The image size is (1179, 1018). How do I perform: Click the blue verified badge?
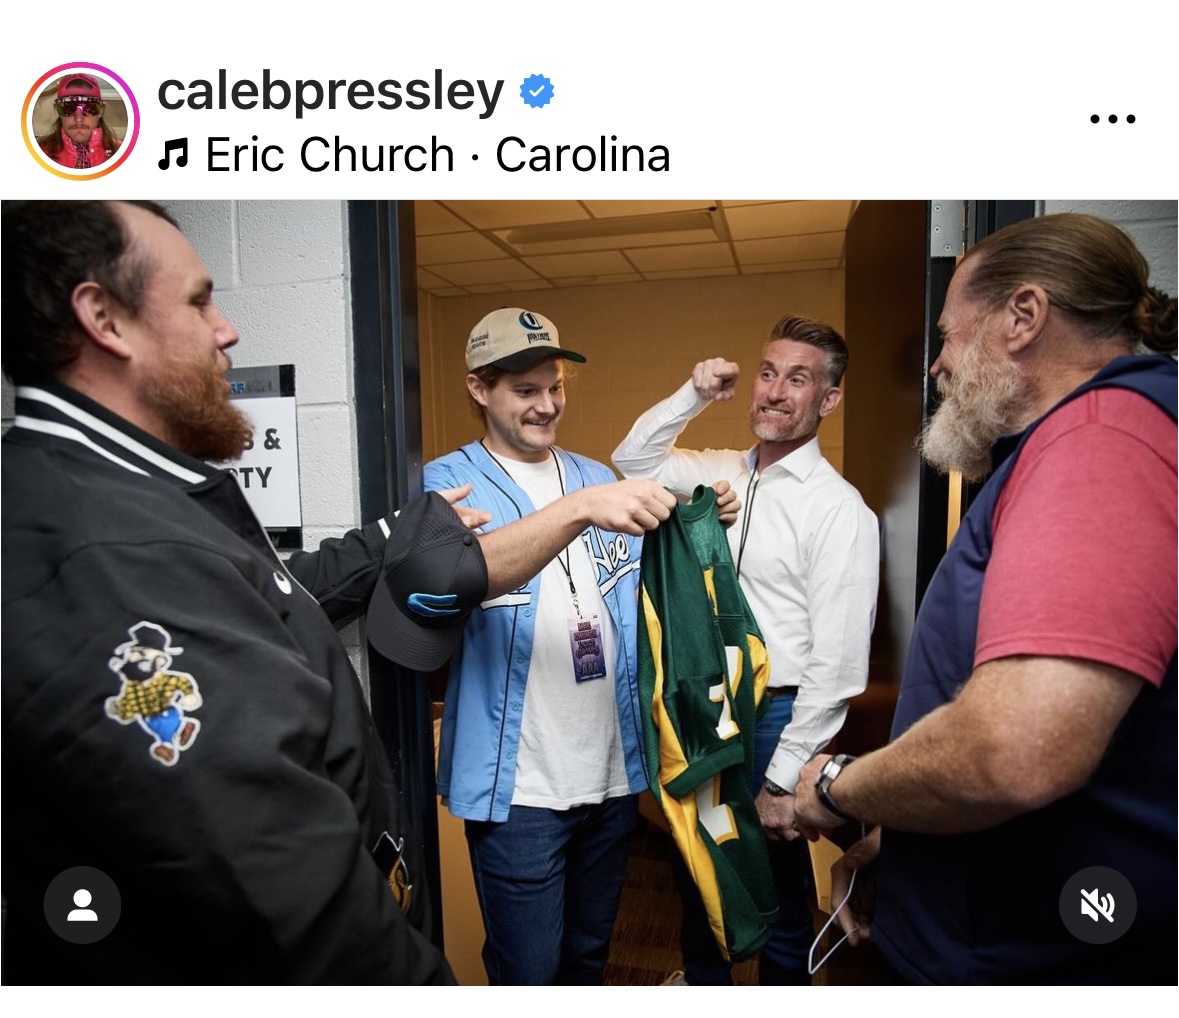(x=537, y=91)
